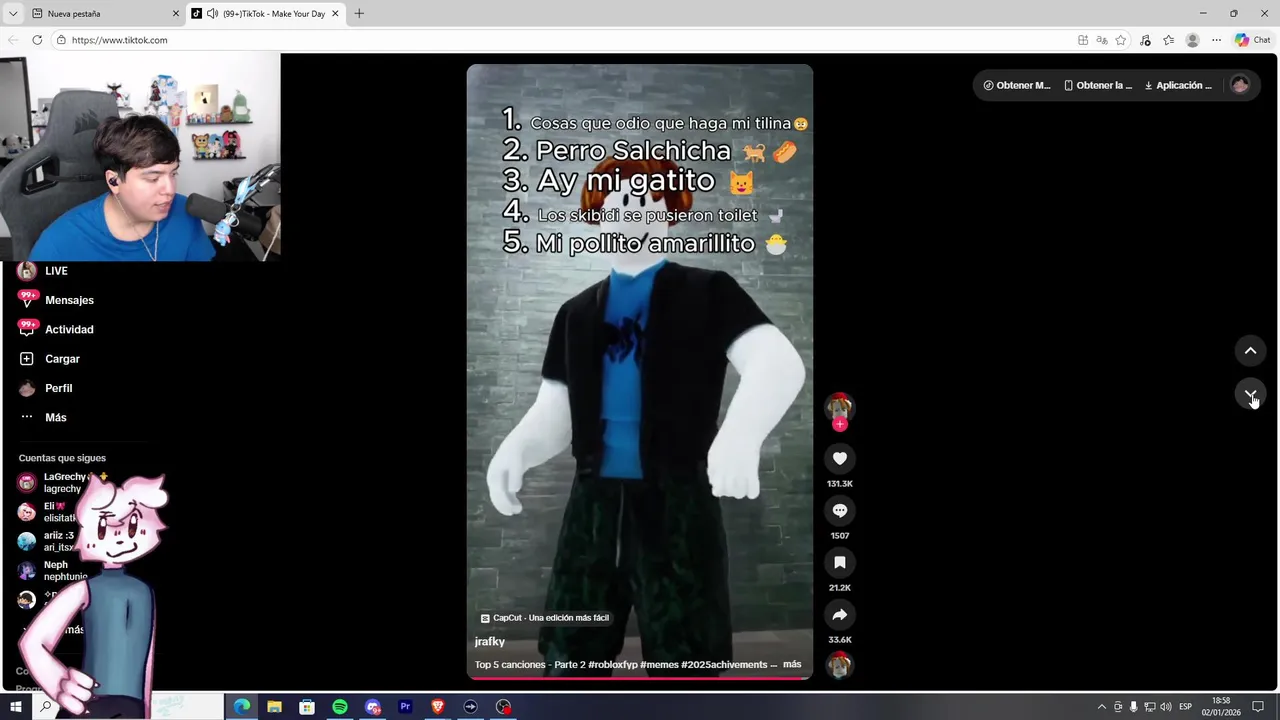Image resolution: width=1280 pixels, height=720 pixels.
Task: Click the video progress bar
Action: [x=640, y=678]
